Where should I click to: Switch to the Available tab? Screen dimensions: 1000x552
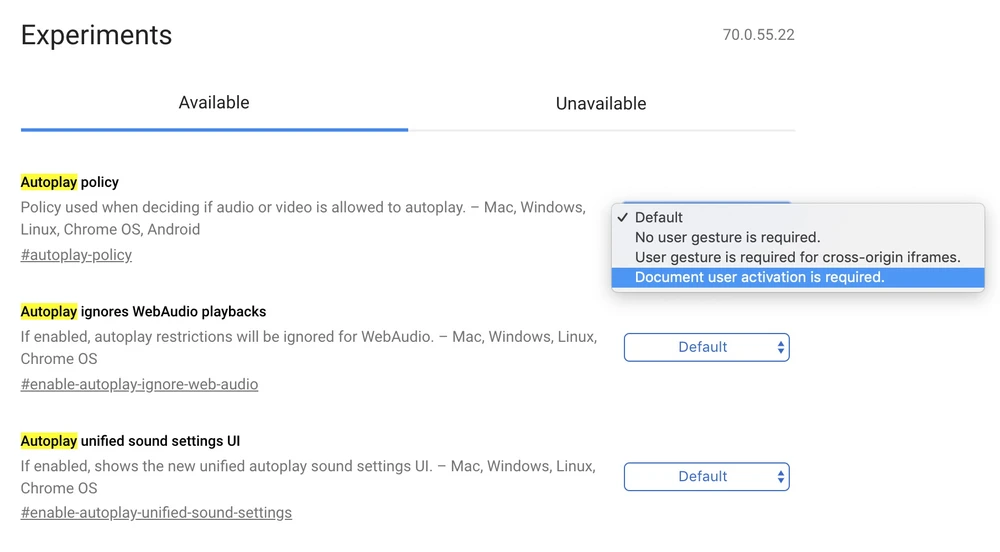[214, 103]
